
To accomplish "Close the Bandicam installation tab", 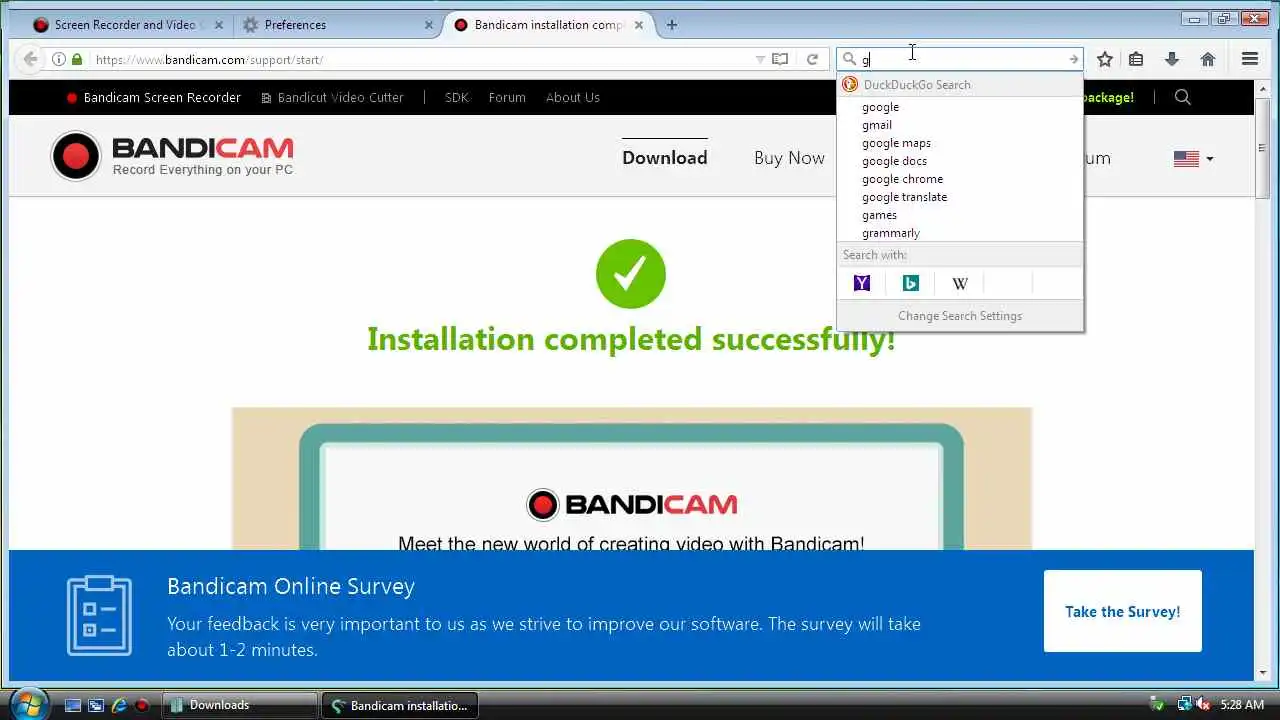I will (x=639, y=25).
